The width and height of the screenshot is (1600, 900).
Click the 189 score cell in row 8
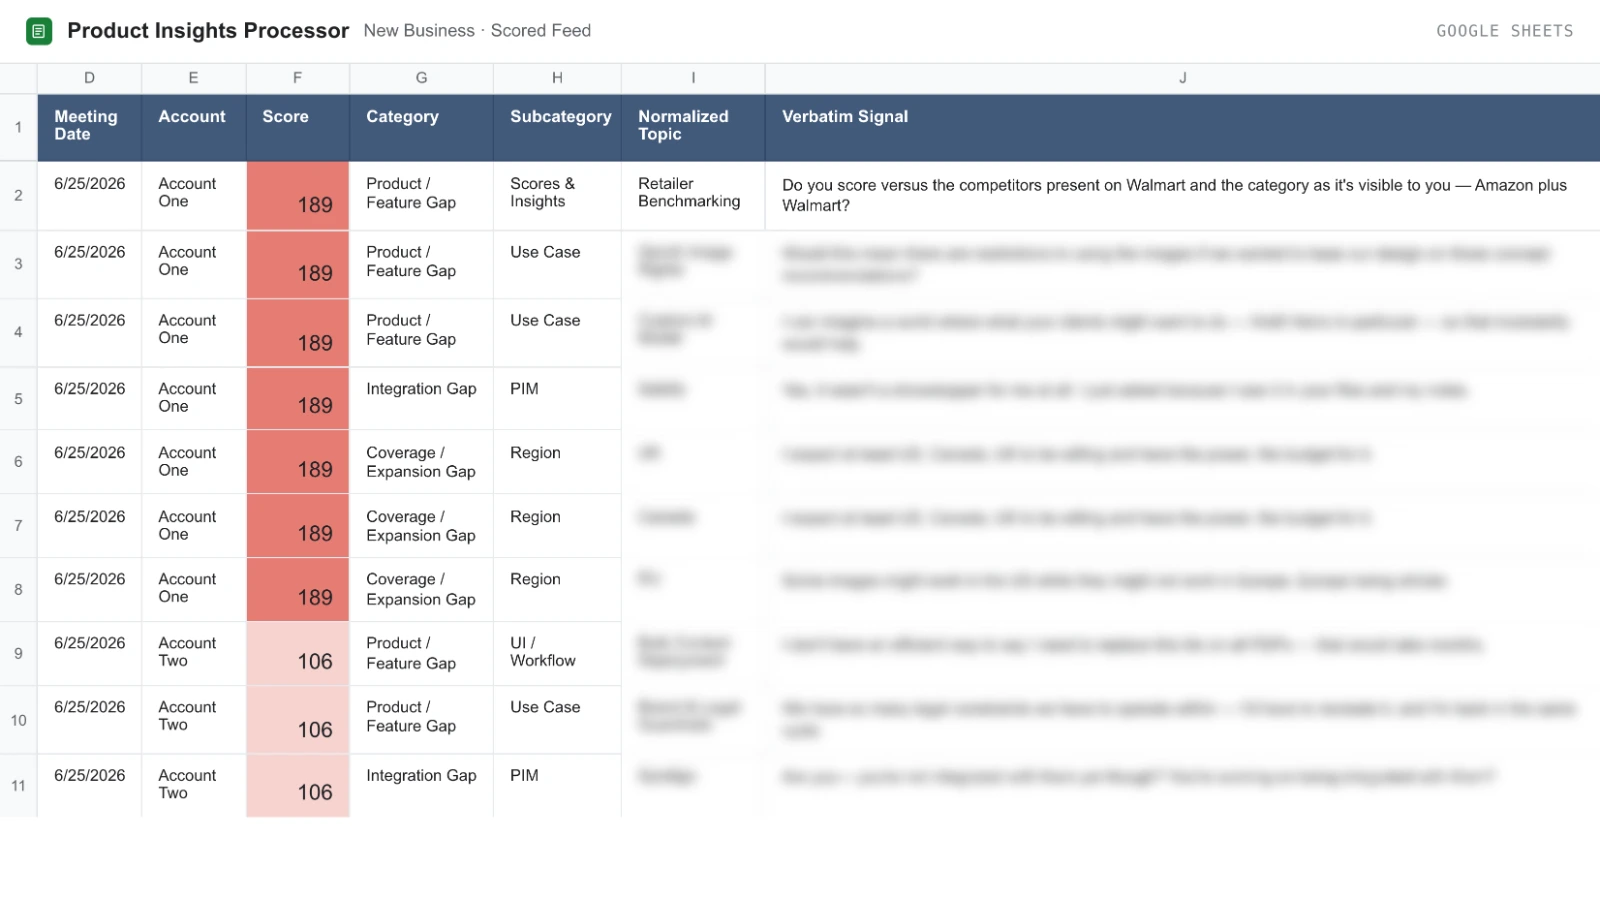pyautogui.click(x=298, y=589)
